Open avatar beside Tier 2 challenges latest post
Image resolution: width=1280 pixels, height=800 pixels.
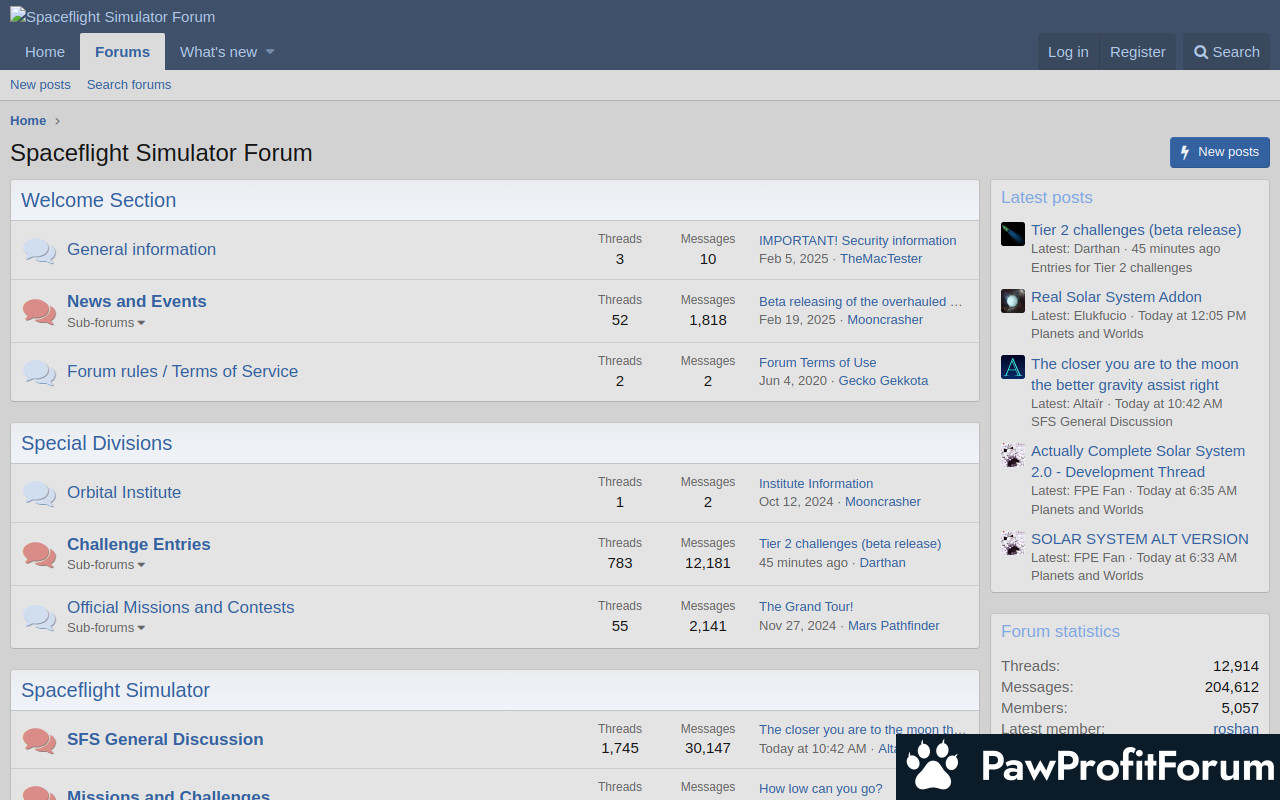[1013, 234]
